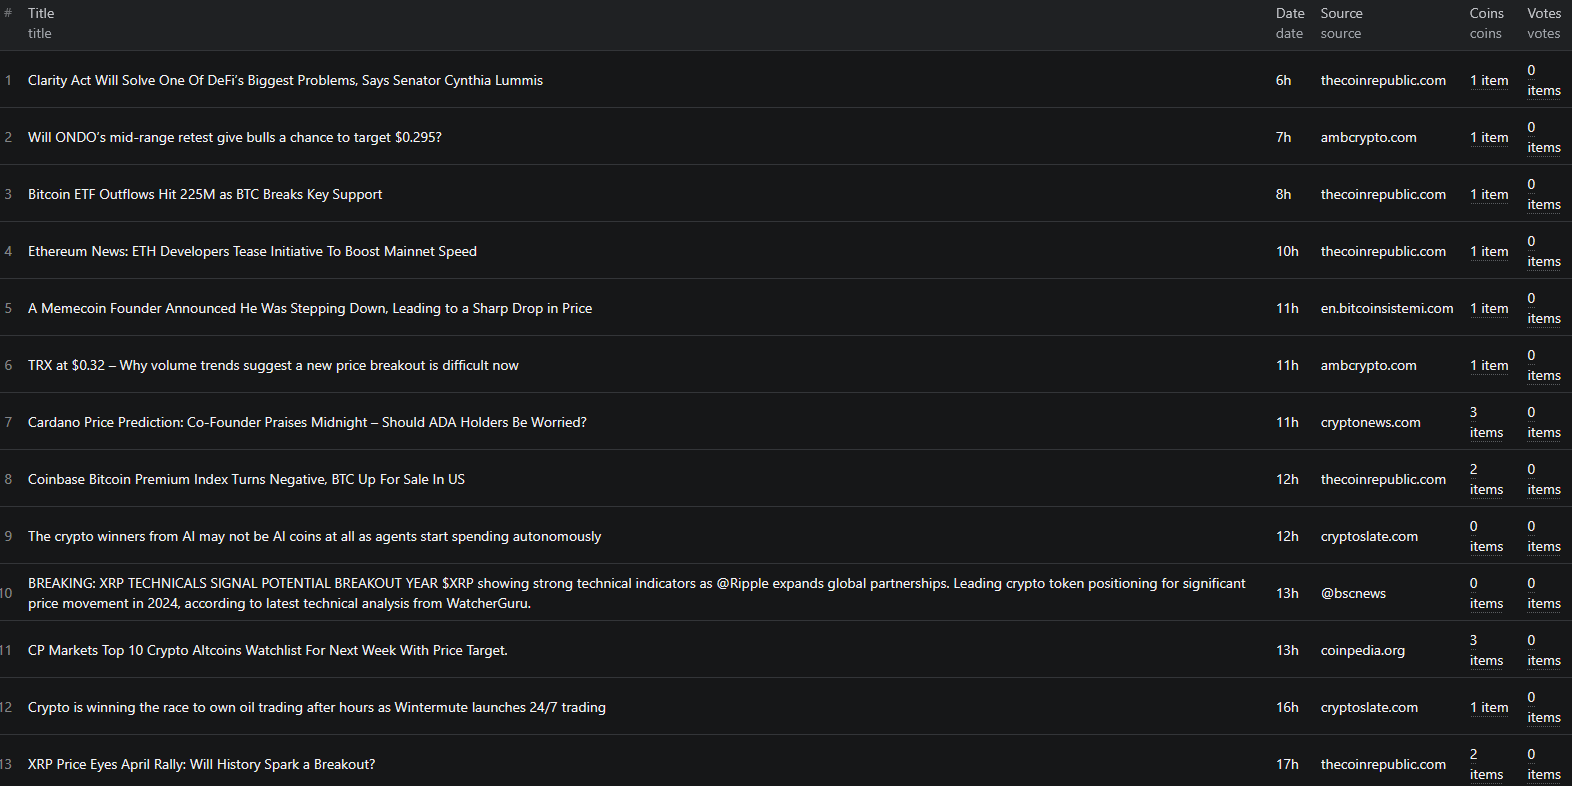Screen dimensions: 1572x786
Task: Sort by the Date column header
Action: pyautogui.click(x=1289, y=14)
